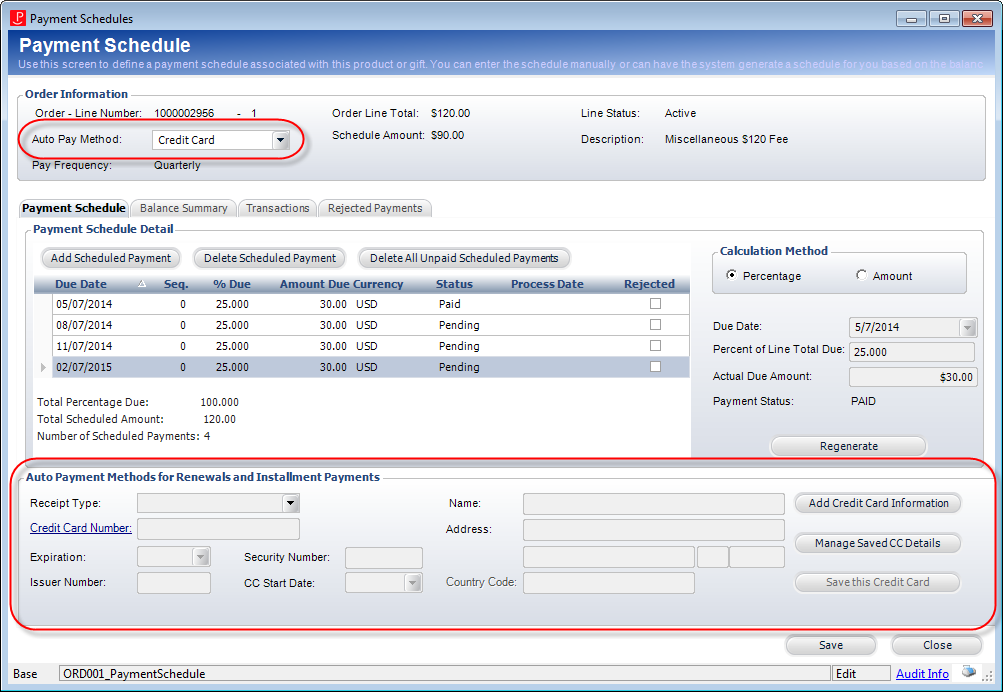Image resolution: width=1003 pixels, height=692 pixels.
Task: Open the CC Start Date dropdown
Action: 413,583
